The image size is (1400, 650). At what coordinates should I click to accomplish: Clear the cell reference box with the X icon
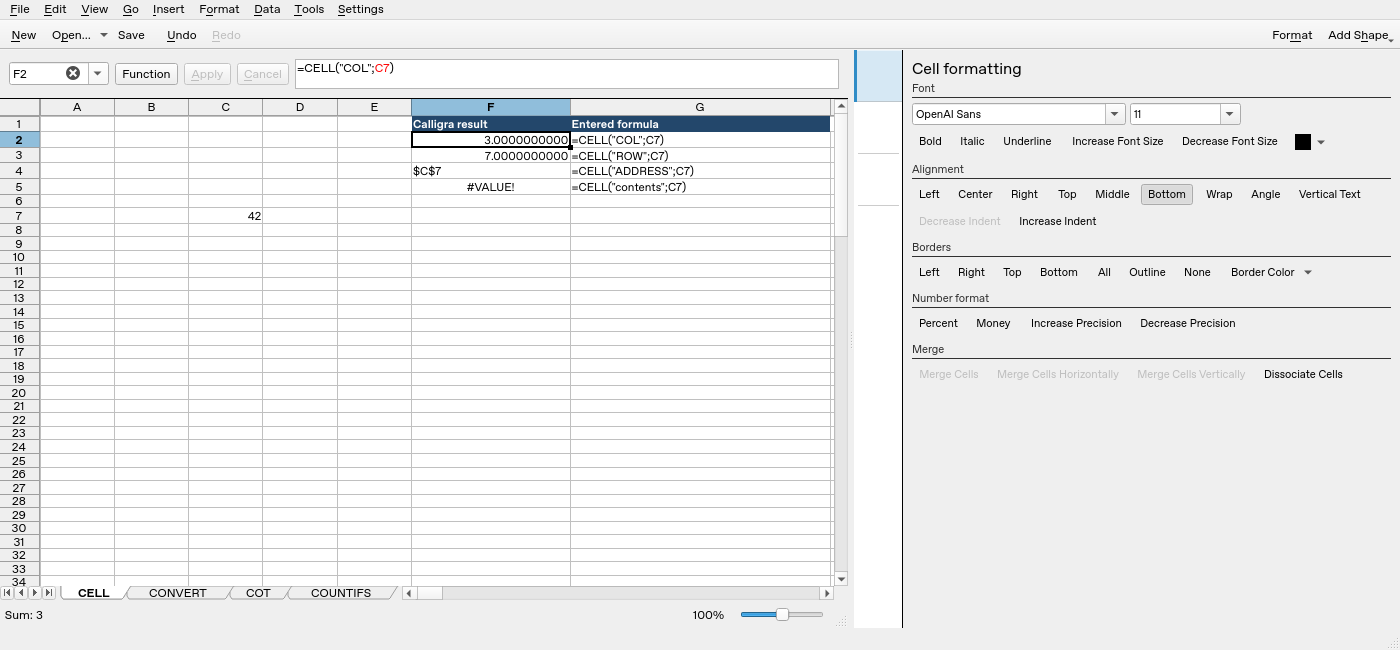73,73
